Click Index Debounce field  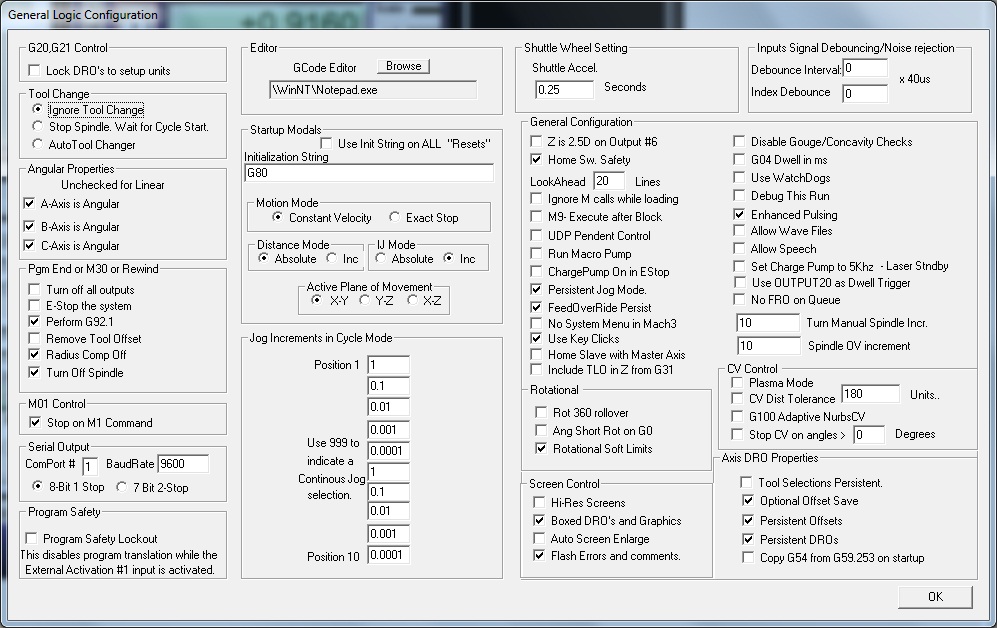[x=865, y=93]
